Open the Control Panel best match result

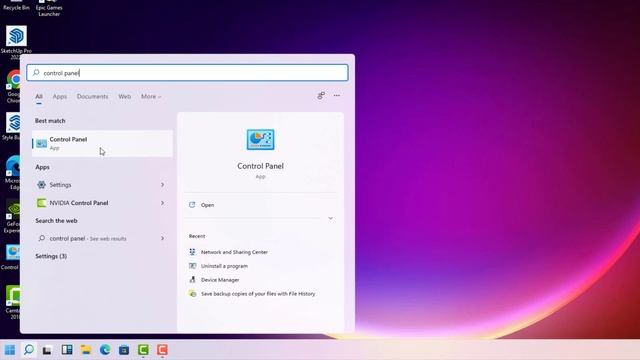(x=102, y=144)
